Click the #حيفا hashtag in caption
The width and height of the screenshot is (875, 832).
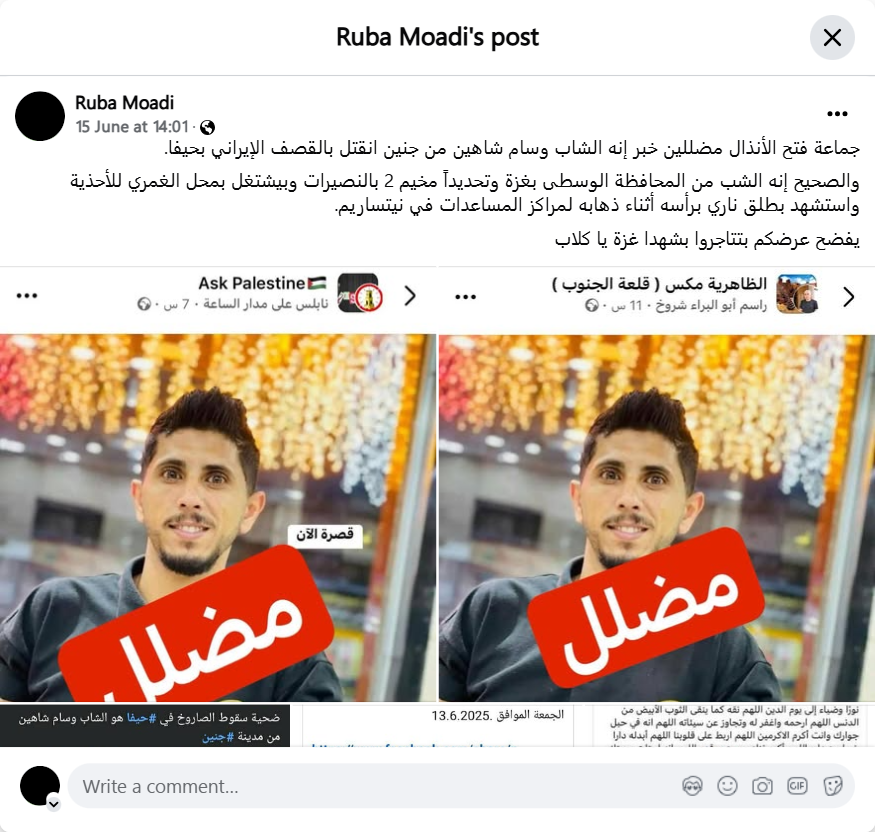pyautogui.click(x=141, y=718)
